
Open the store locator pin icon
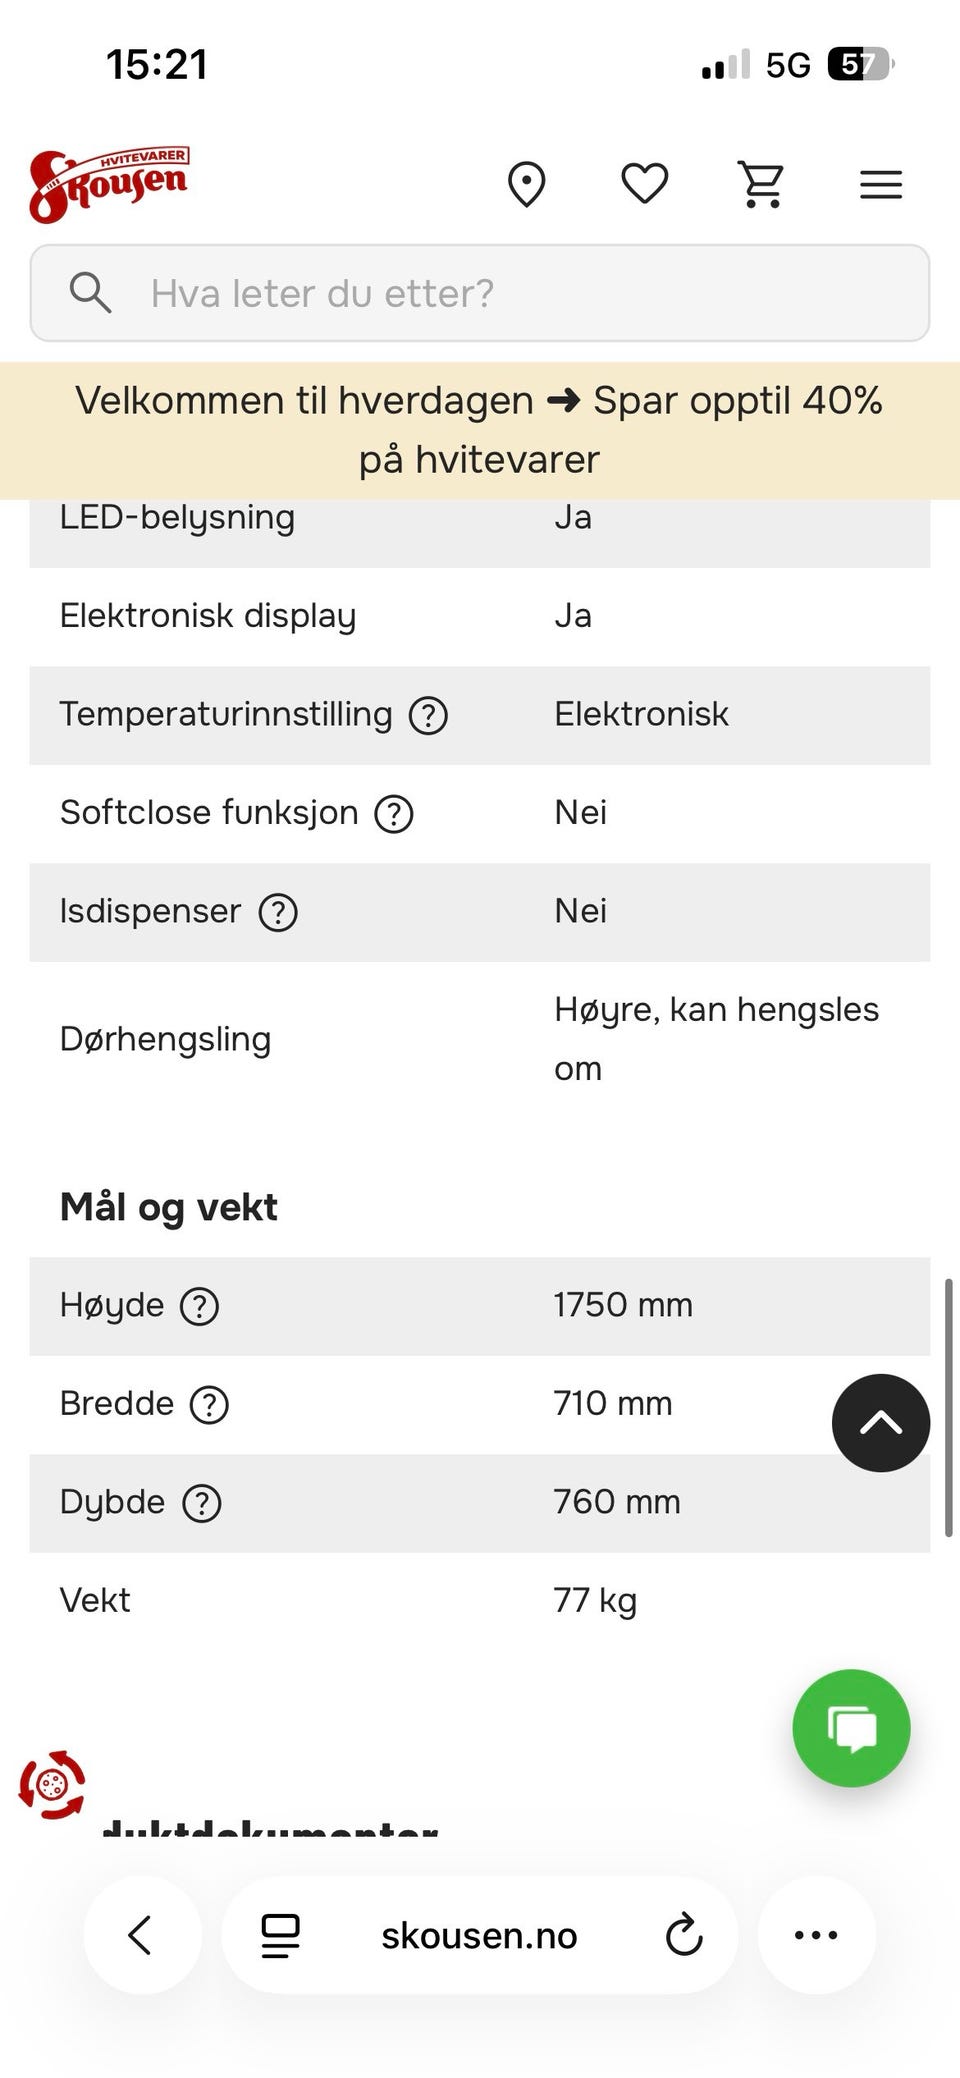526,184
